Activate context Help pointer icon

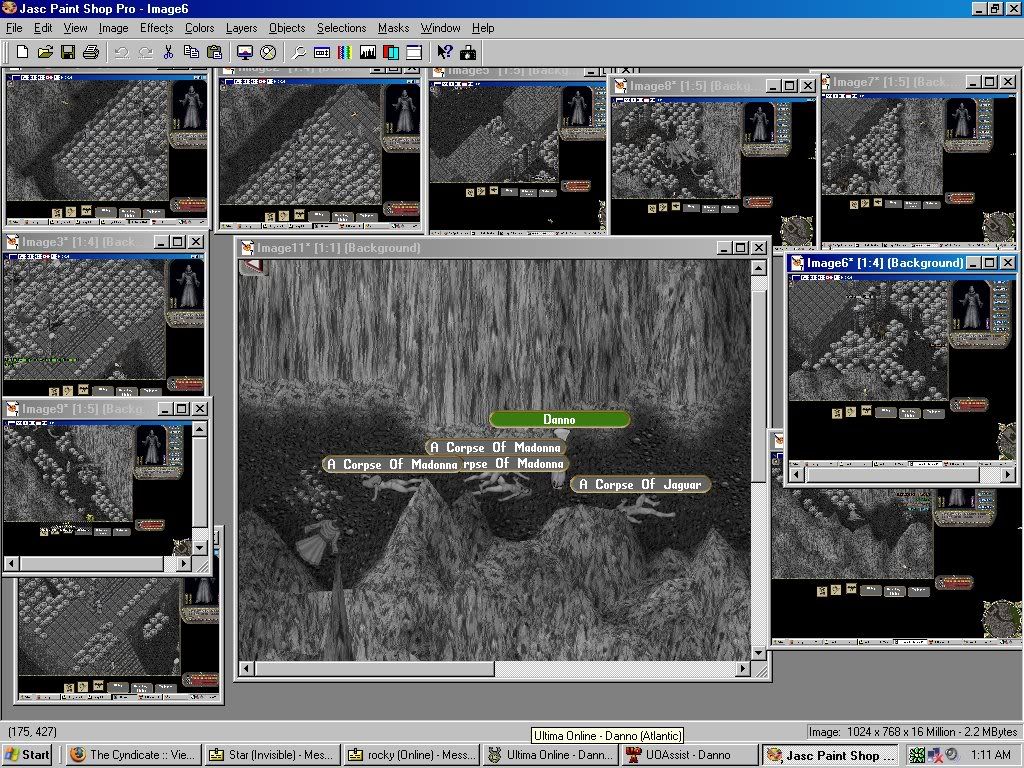coord(445,52)
